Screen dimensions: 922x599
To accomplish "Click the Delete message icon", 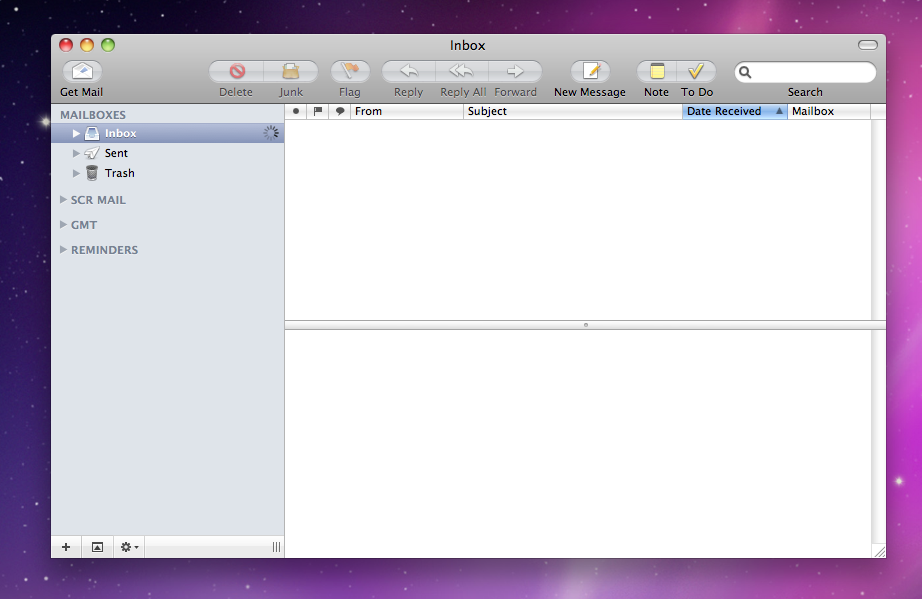I will (237, 72).
